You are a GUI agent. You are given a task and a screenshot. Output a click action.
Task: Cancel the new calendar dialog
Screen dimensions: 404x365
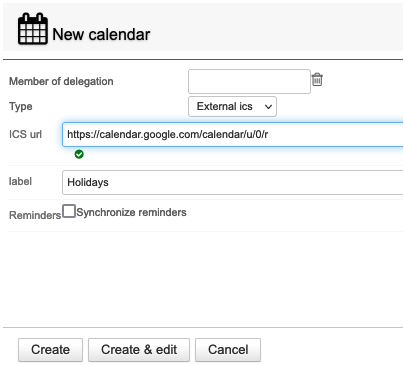228,350
